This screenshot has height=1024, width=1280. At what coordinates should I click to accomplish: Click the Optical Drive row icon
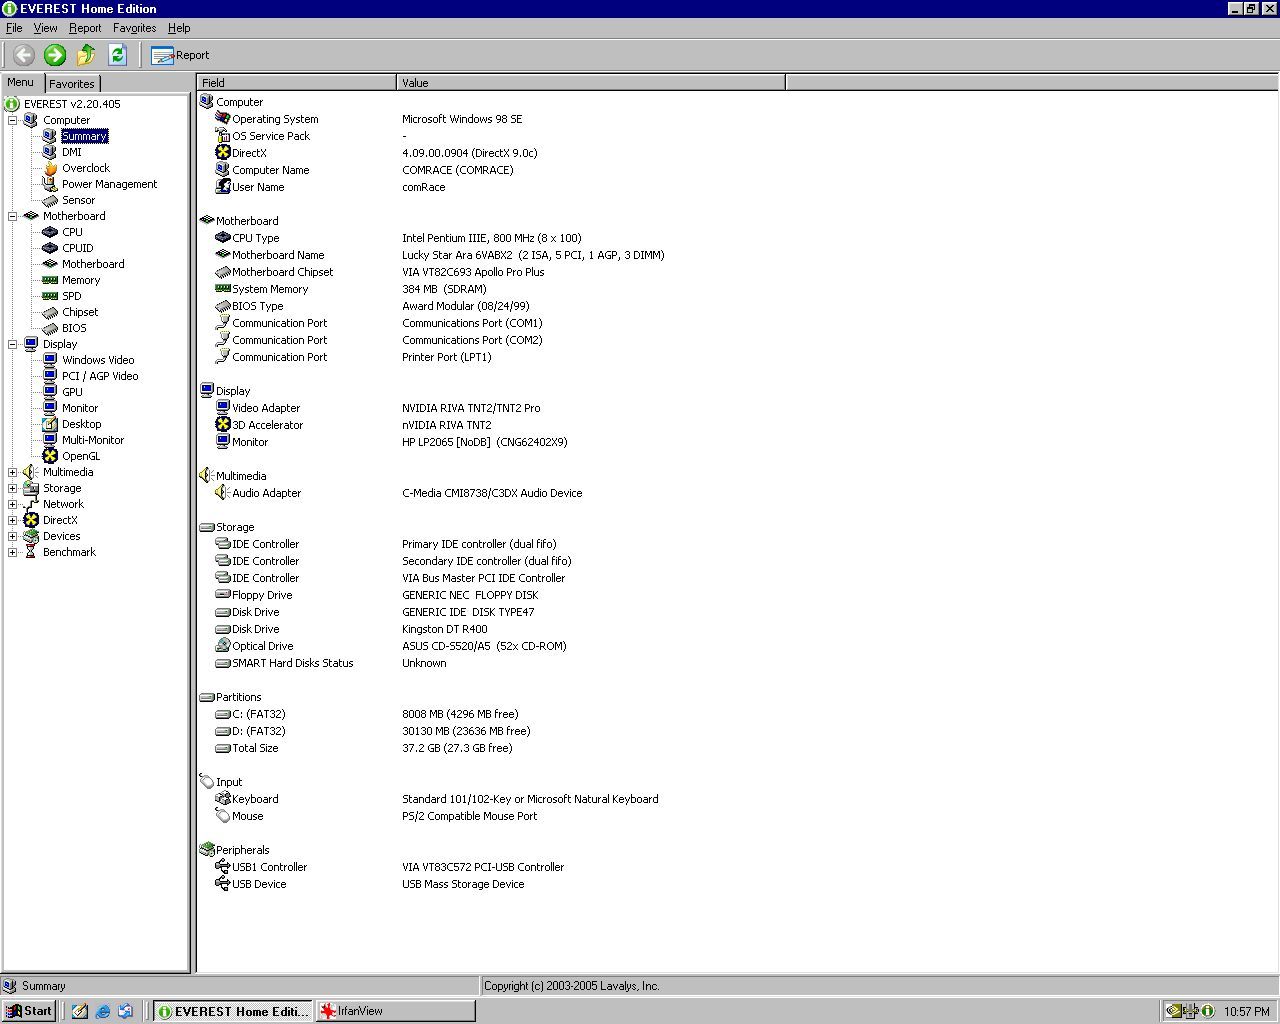coord(223,645)
